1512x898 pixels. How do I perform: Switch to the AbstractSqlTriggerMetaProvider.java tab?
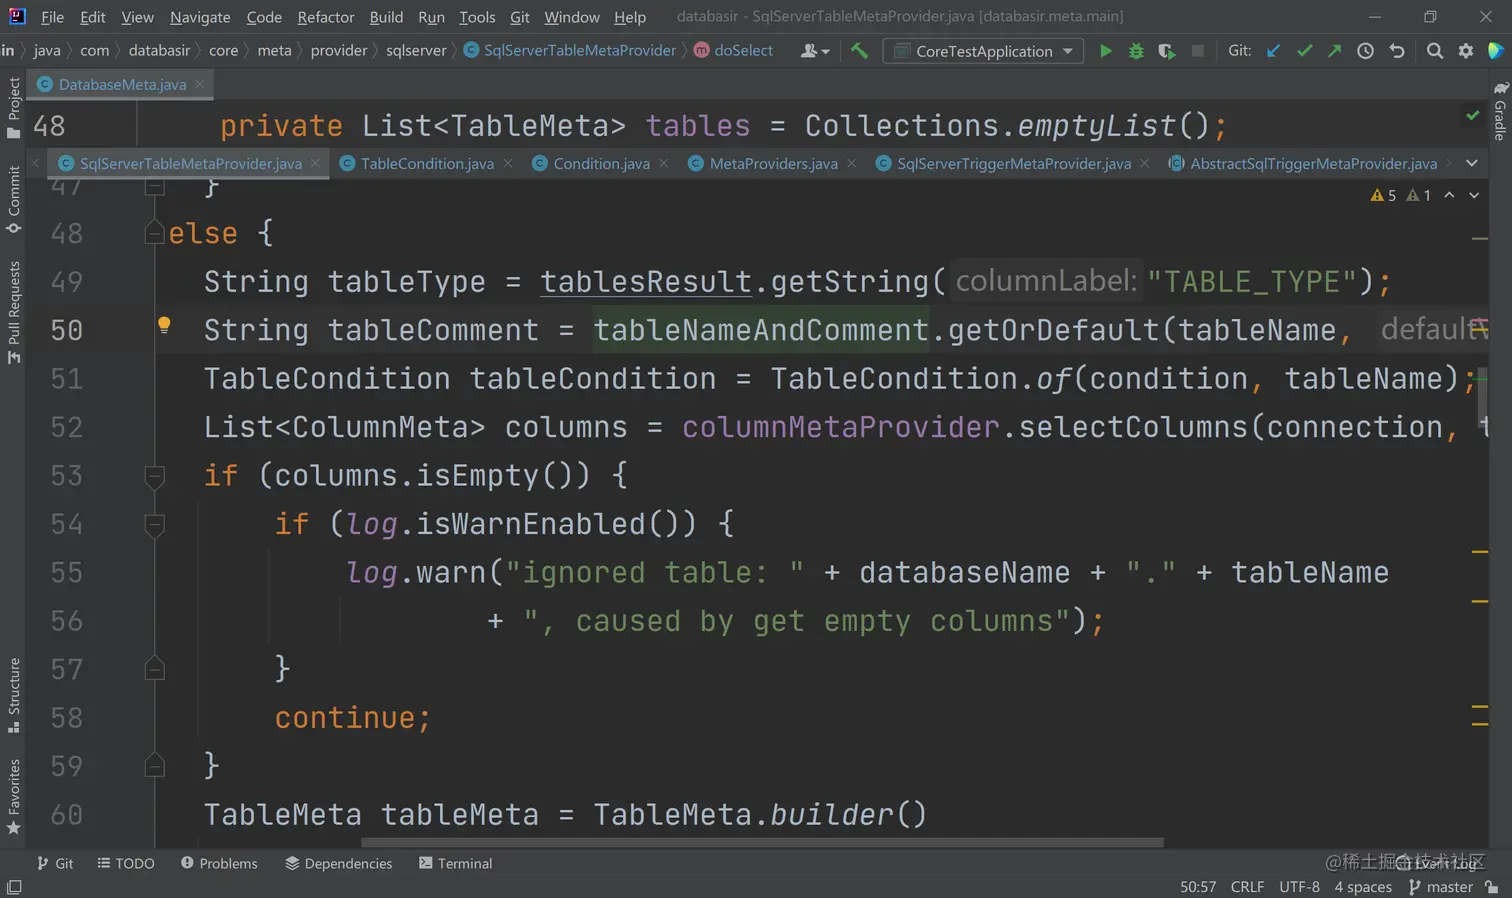pyautogui.click(x=1313, y=163)
